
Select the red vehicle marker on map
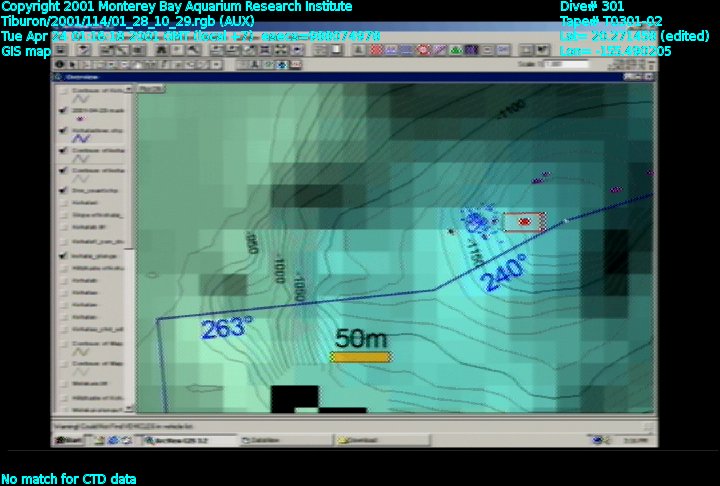pos(524,222)
